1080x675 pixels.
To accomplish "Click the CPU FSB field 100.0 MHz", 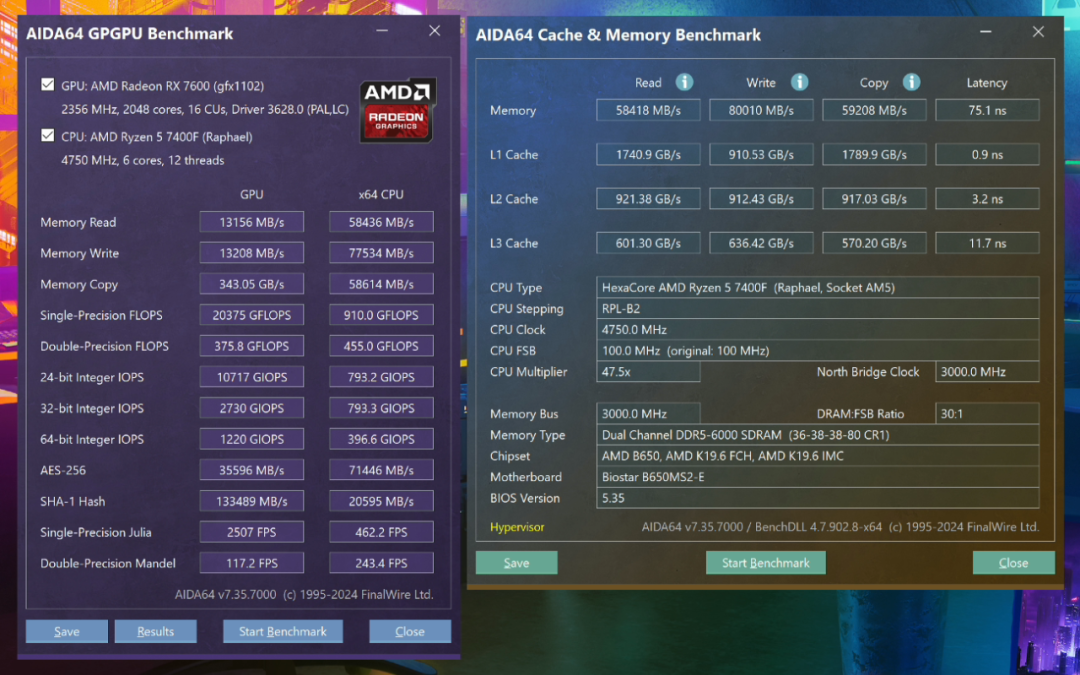I will 818,351.
